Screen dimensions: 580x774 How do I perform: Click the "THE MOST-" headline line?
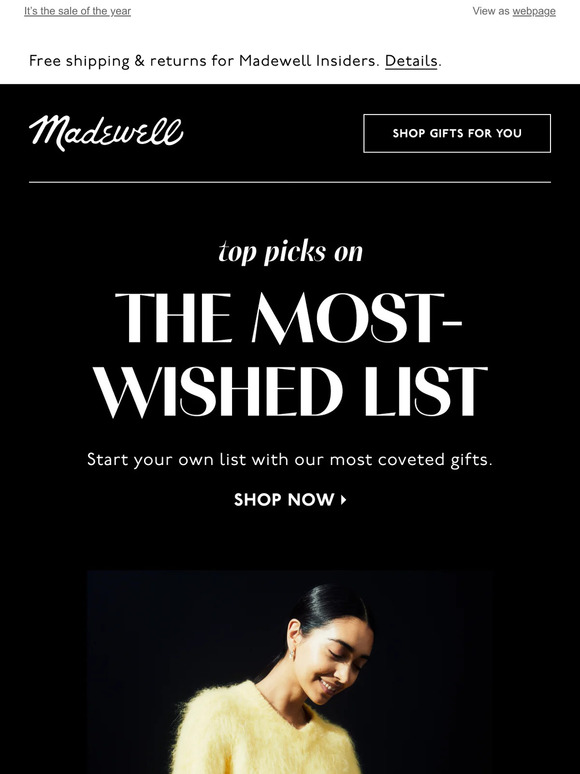coord(289,317)
